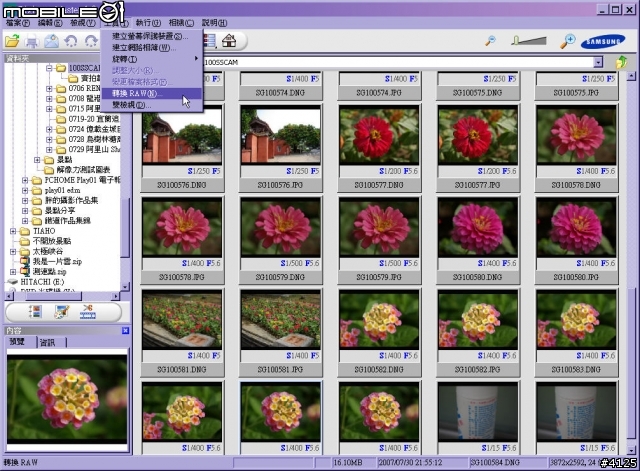
Task: Expand the 0715 阿里 folder node
Action: pos(49,109)
